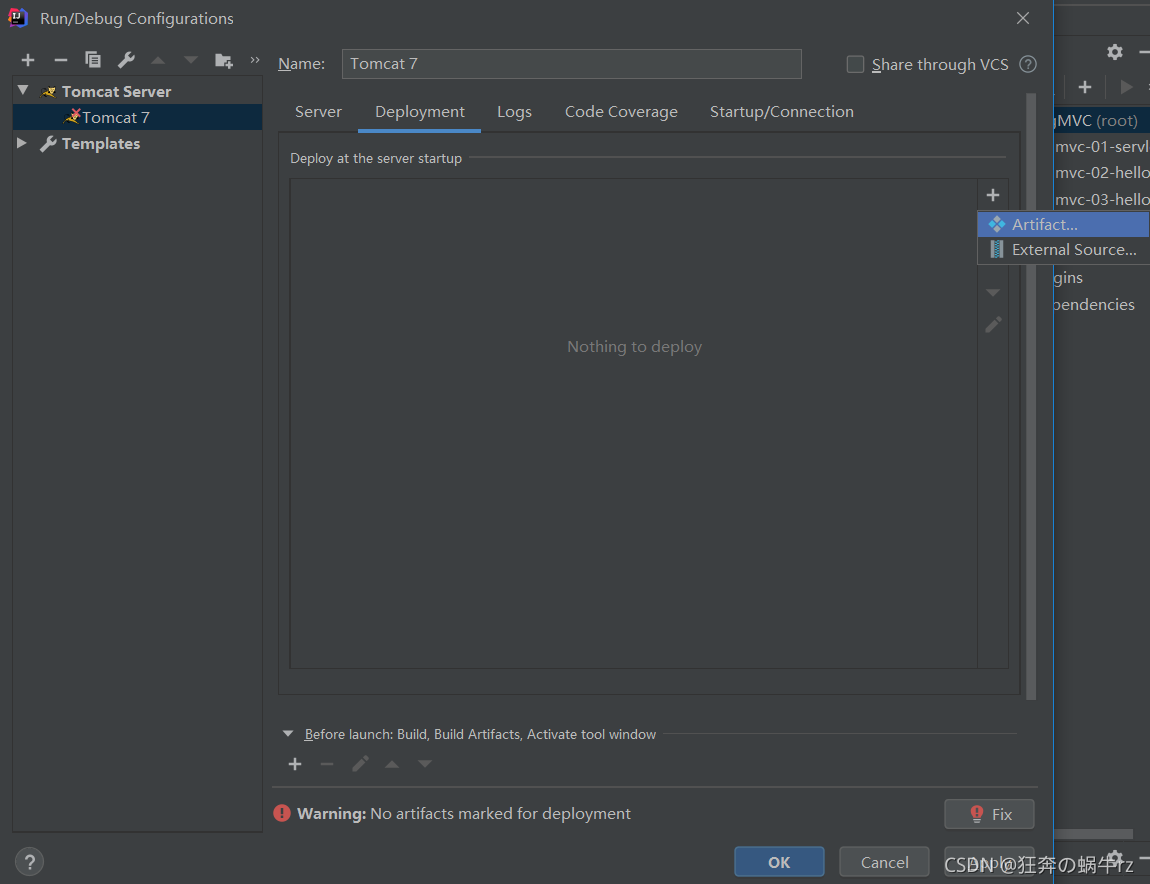Enable Share through VCS checkbox

855,65
